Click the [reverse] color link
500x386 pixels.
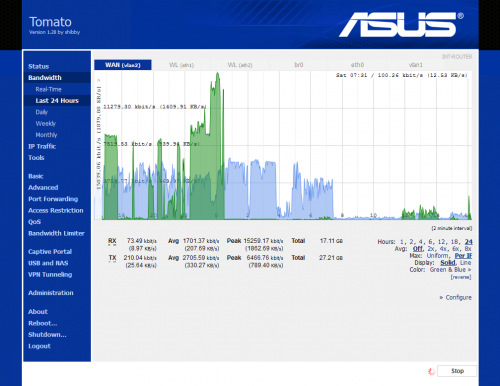tap(461, 277)
